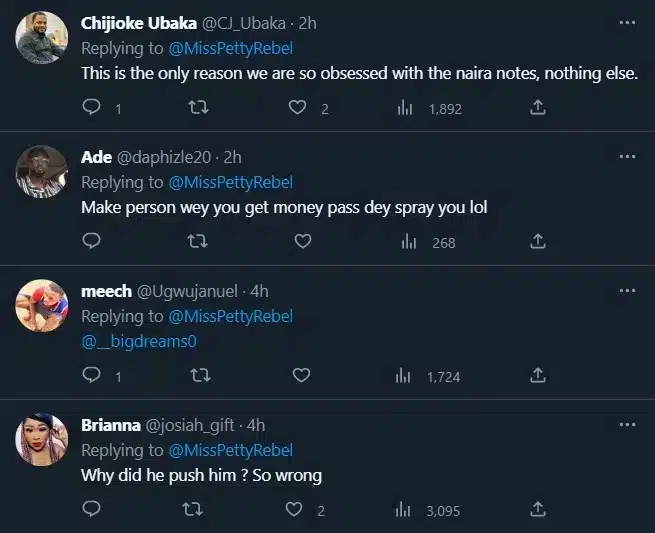655x533 pixels.
Task: Open @MissPettyRebel link in Ade's reply
Action: click(230, 183)
